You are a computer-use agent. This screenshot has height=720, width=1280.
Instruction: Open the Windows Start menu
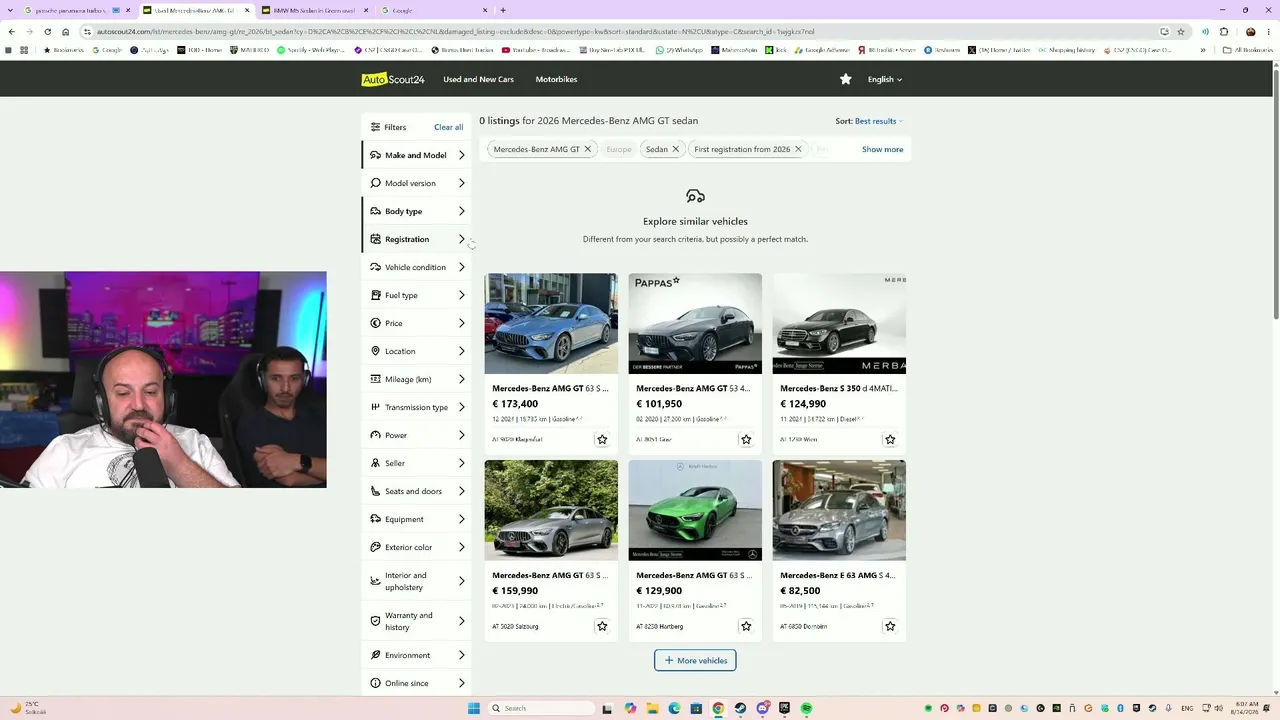click(x=474, y=708)
